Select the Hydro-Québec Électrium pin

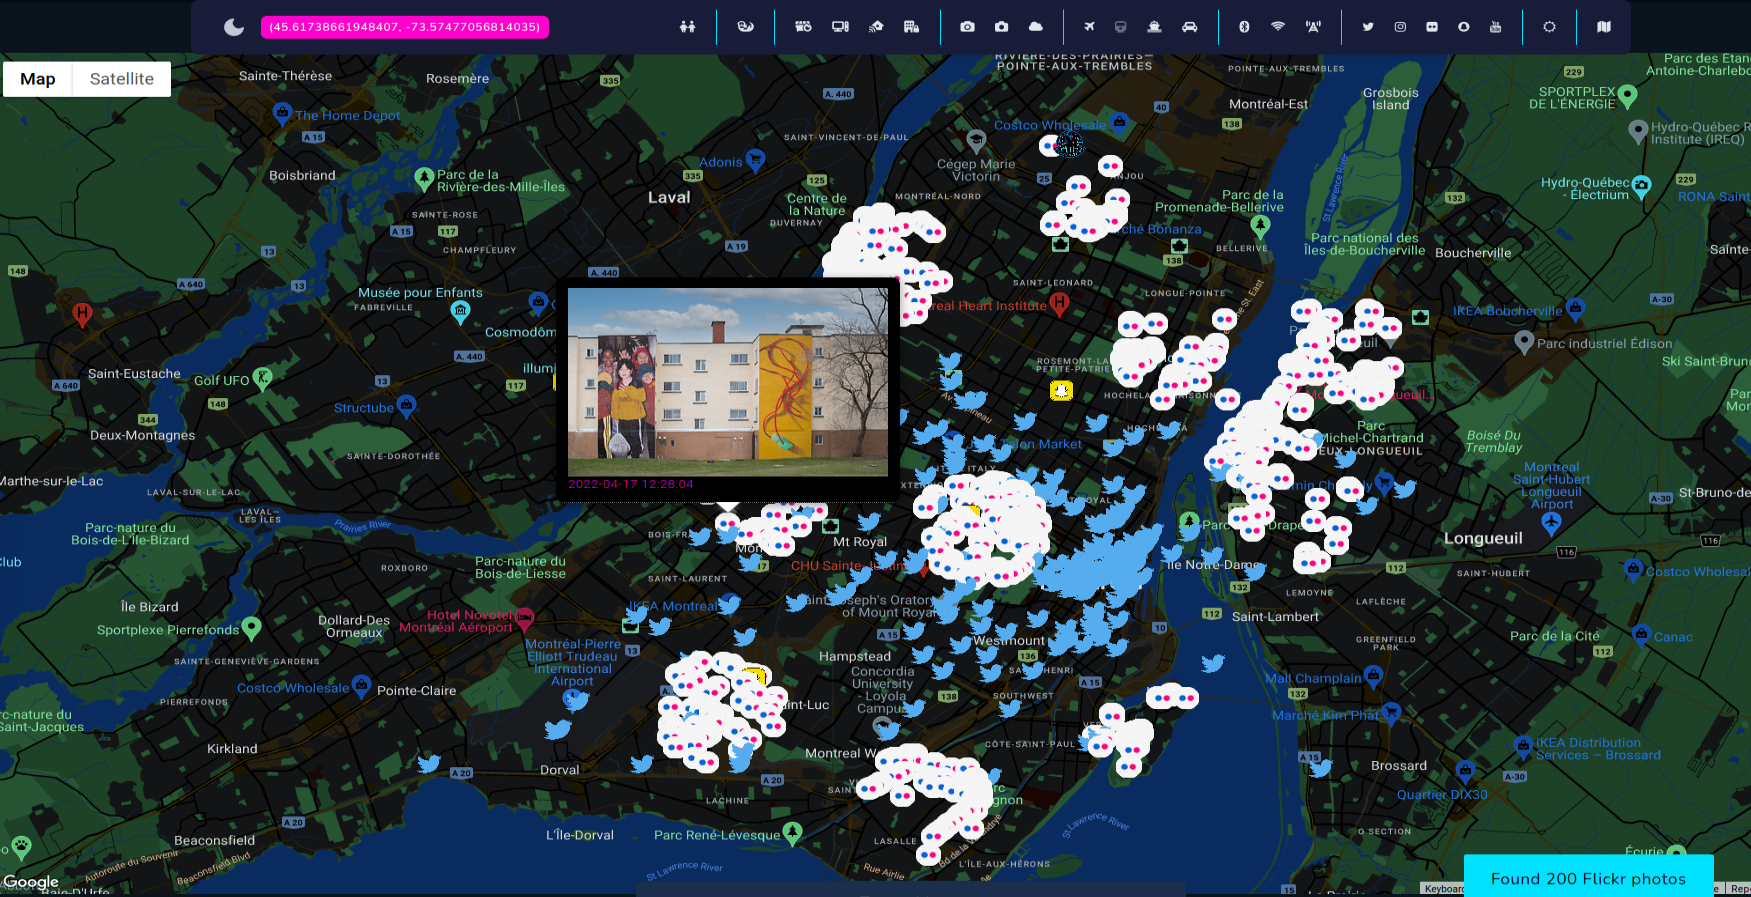[1641, 186]
